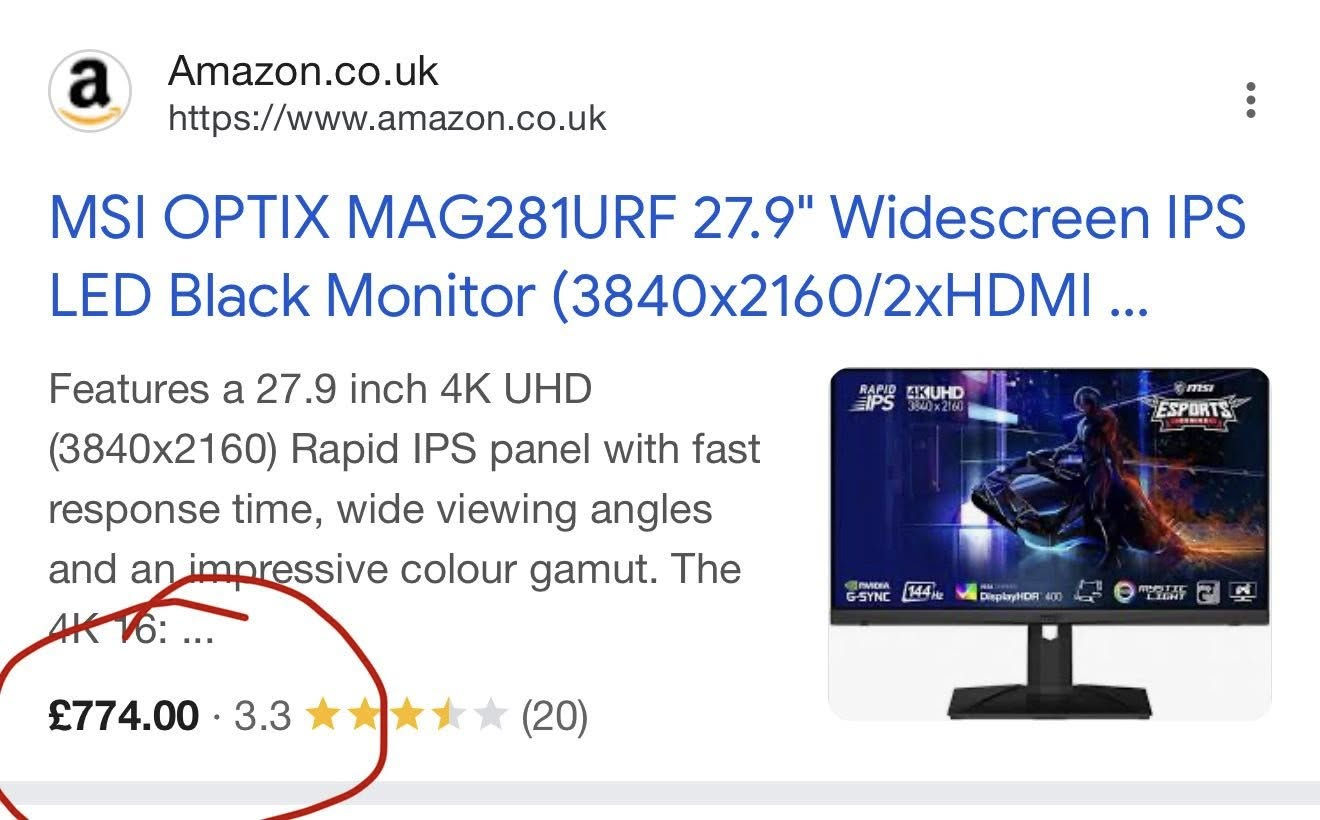Click the grey empty fifth star

(490, 716)
